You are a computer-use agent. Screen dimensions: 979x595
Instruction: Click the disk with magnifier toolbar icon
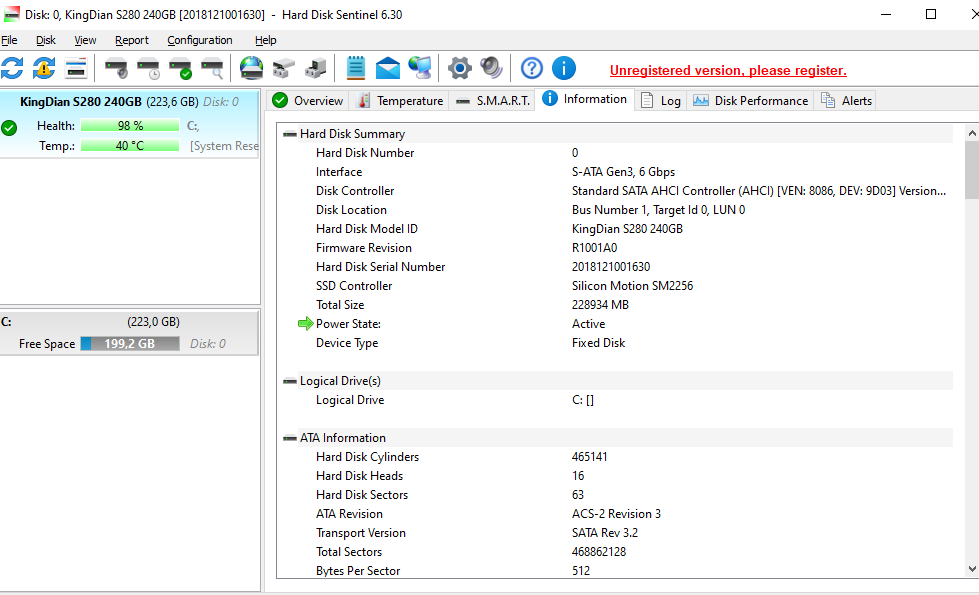point(212,68)
